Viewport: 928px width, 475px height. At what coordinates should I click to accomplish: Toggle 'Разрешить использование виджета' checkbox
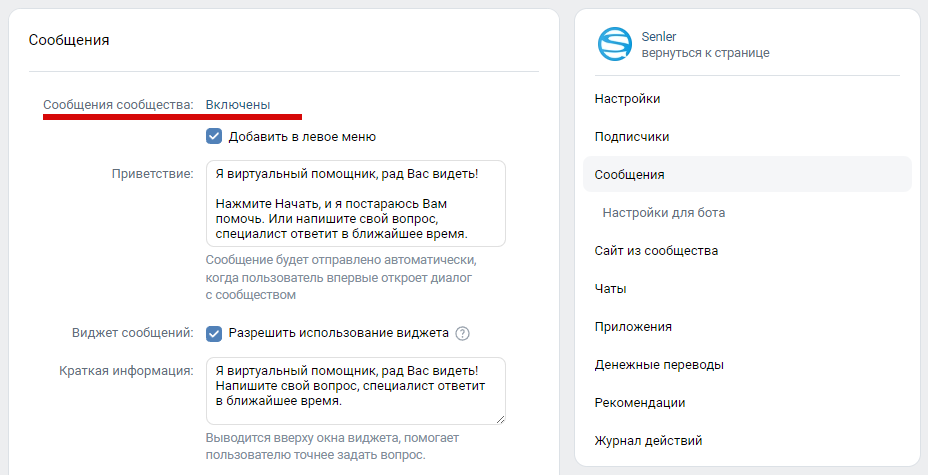(x=214, y=333)
